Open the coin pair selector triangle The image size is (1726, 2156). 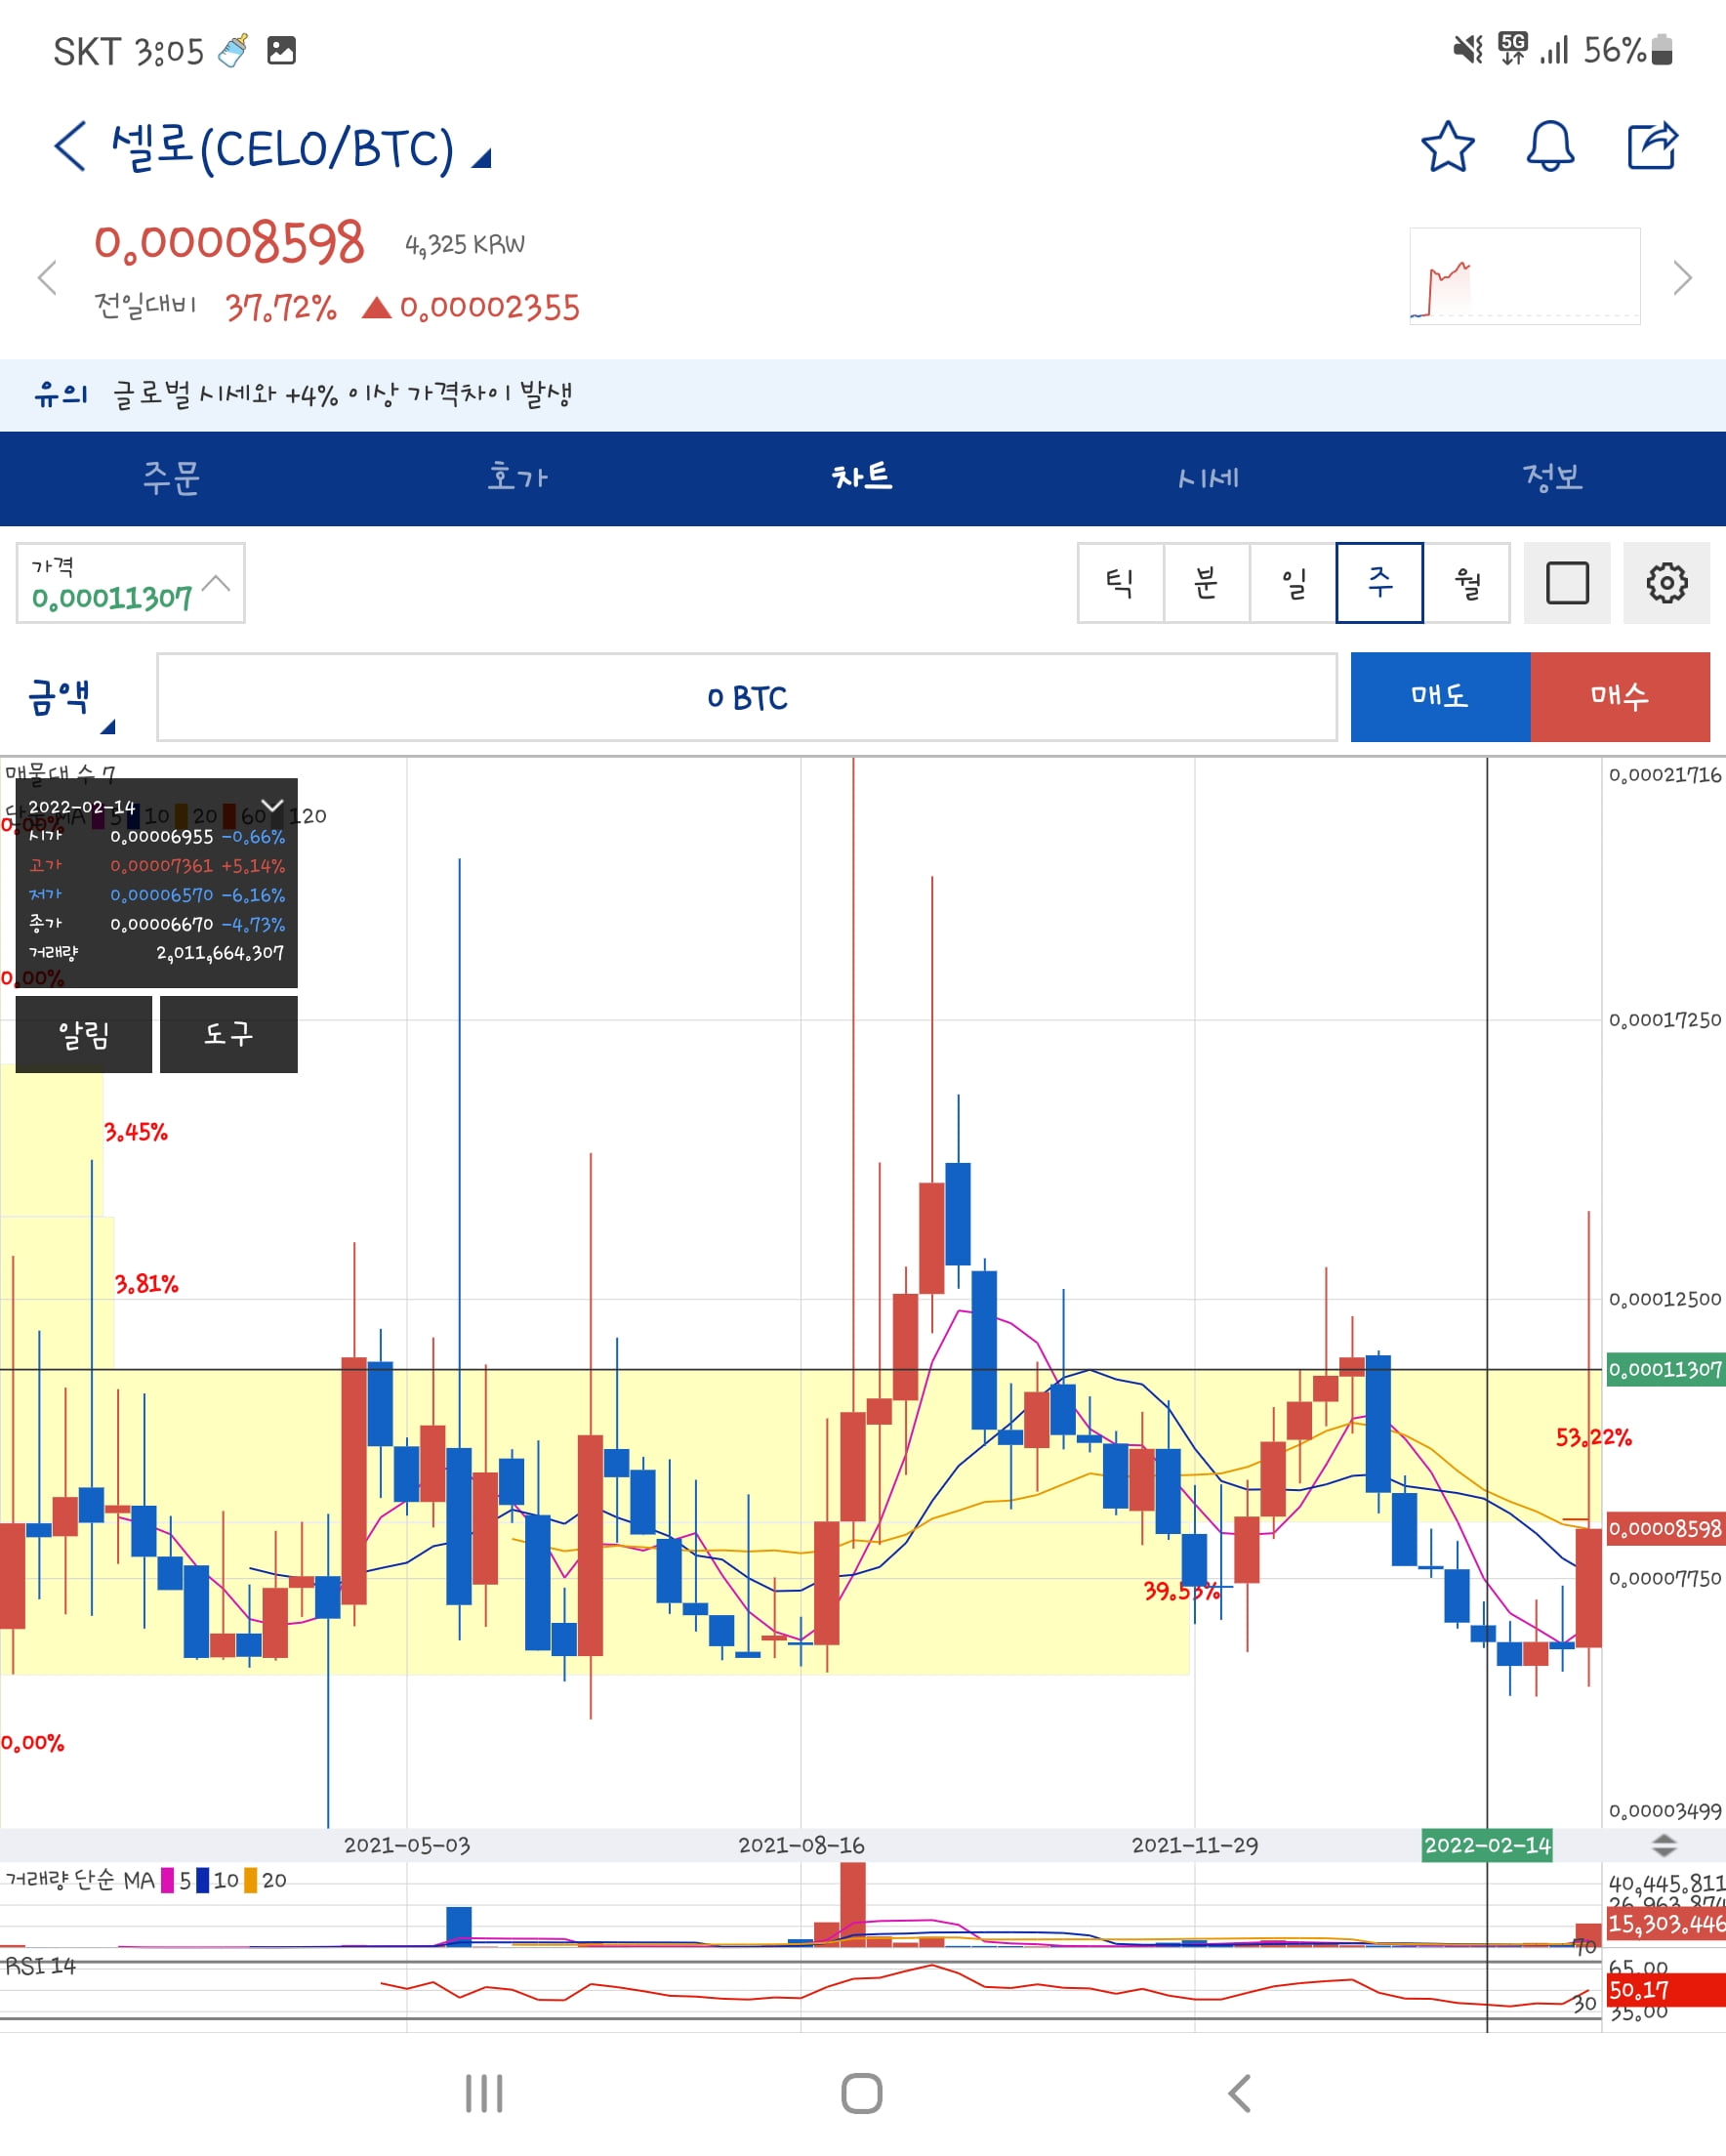point(482,158)
